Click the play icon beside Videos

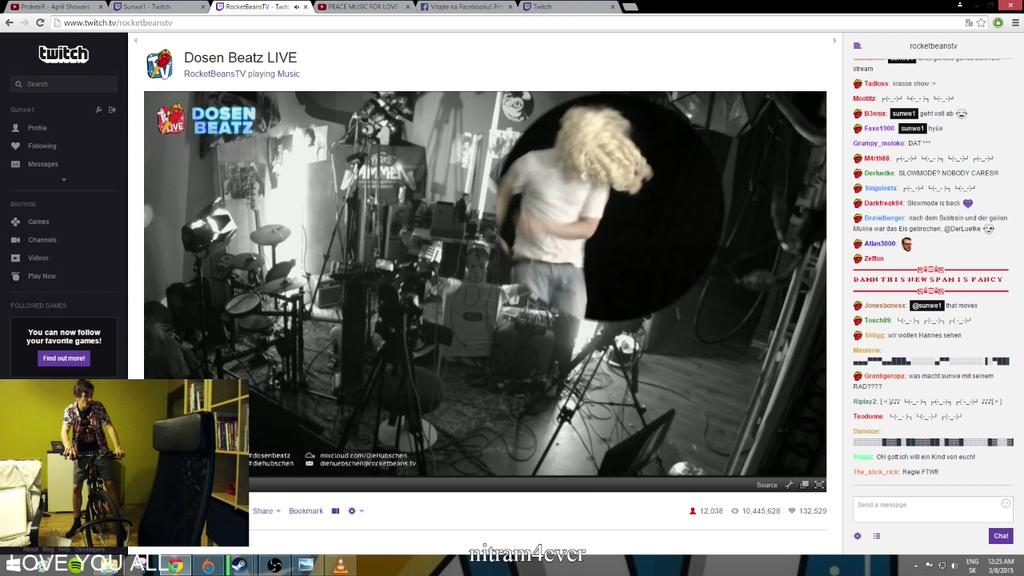[16, 259]
